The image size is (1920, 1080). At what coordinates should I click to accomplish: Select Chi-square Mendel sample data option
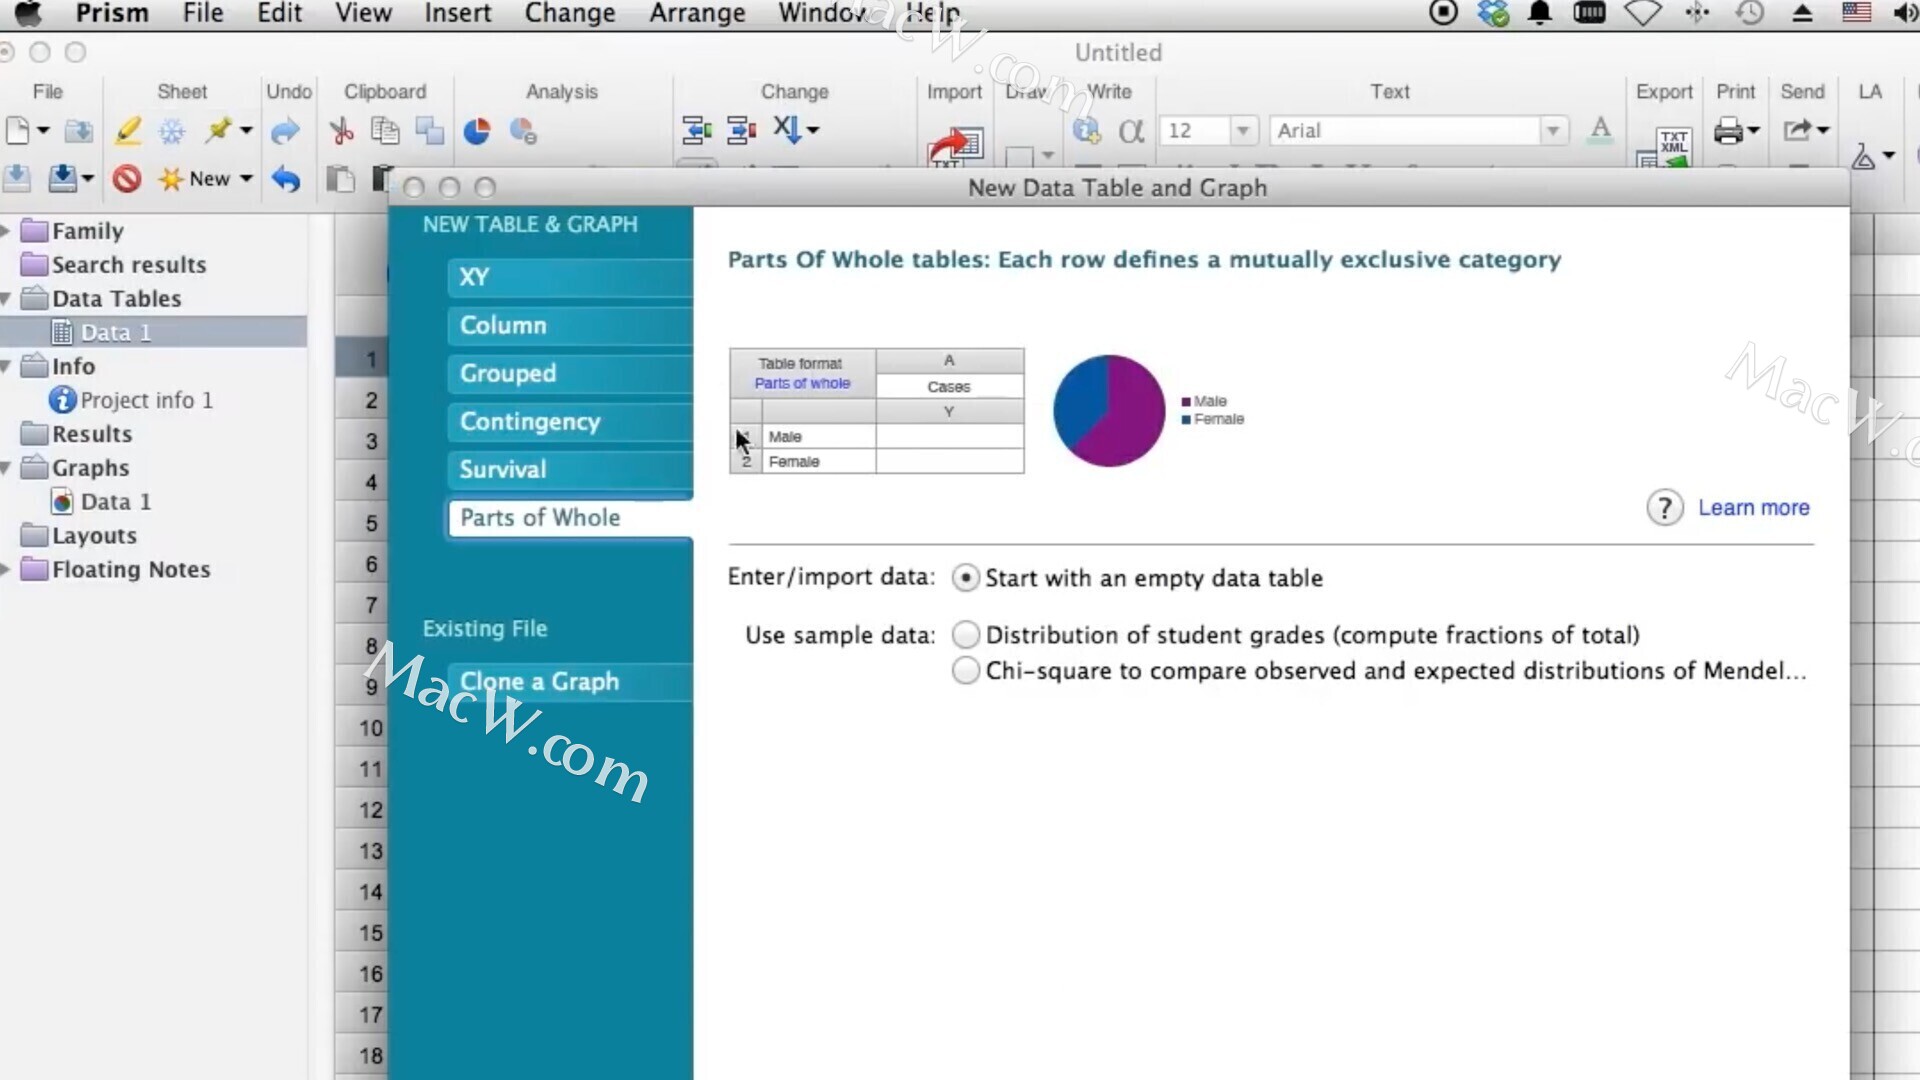[965, 670]
